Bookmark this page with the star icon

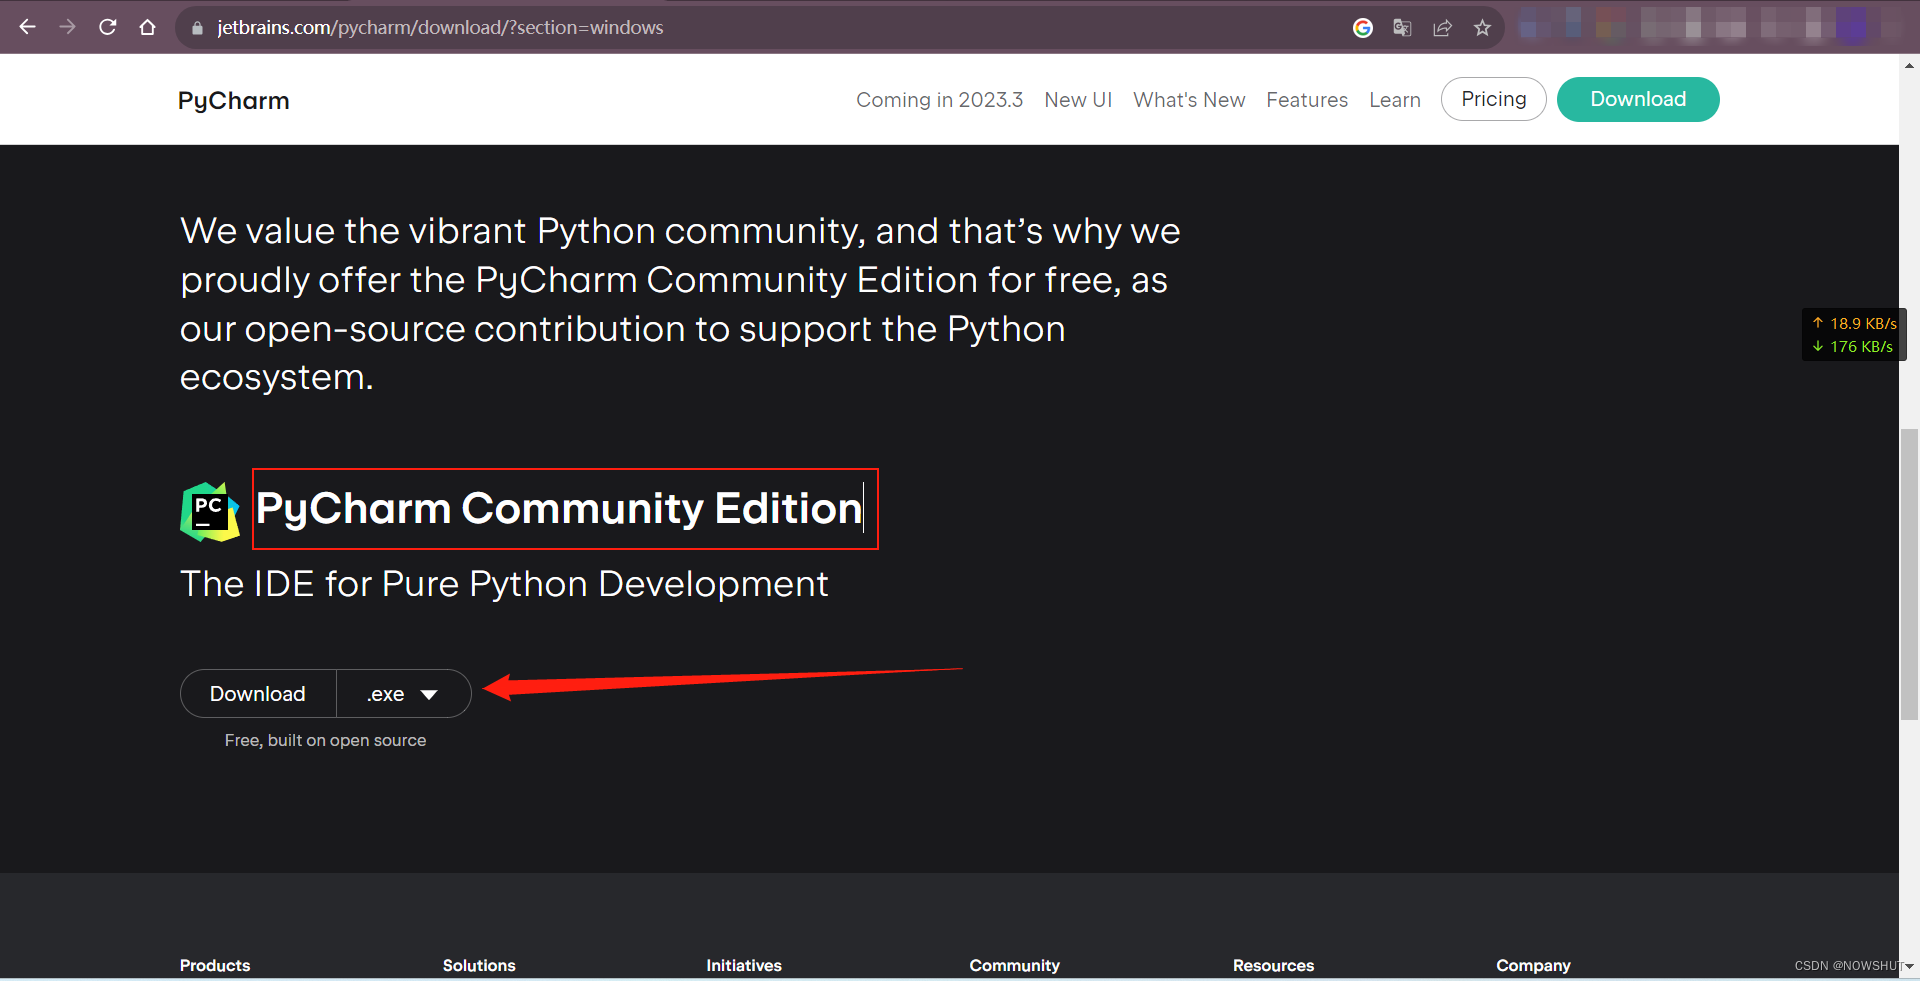pos(1482,28)
